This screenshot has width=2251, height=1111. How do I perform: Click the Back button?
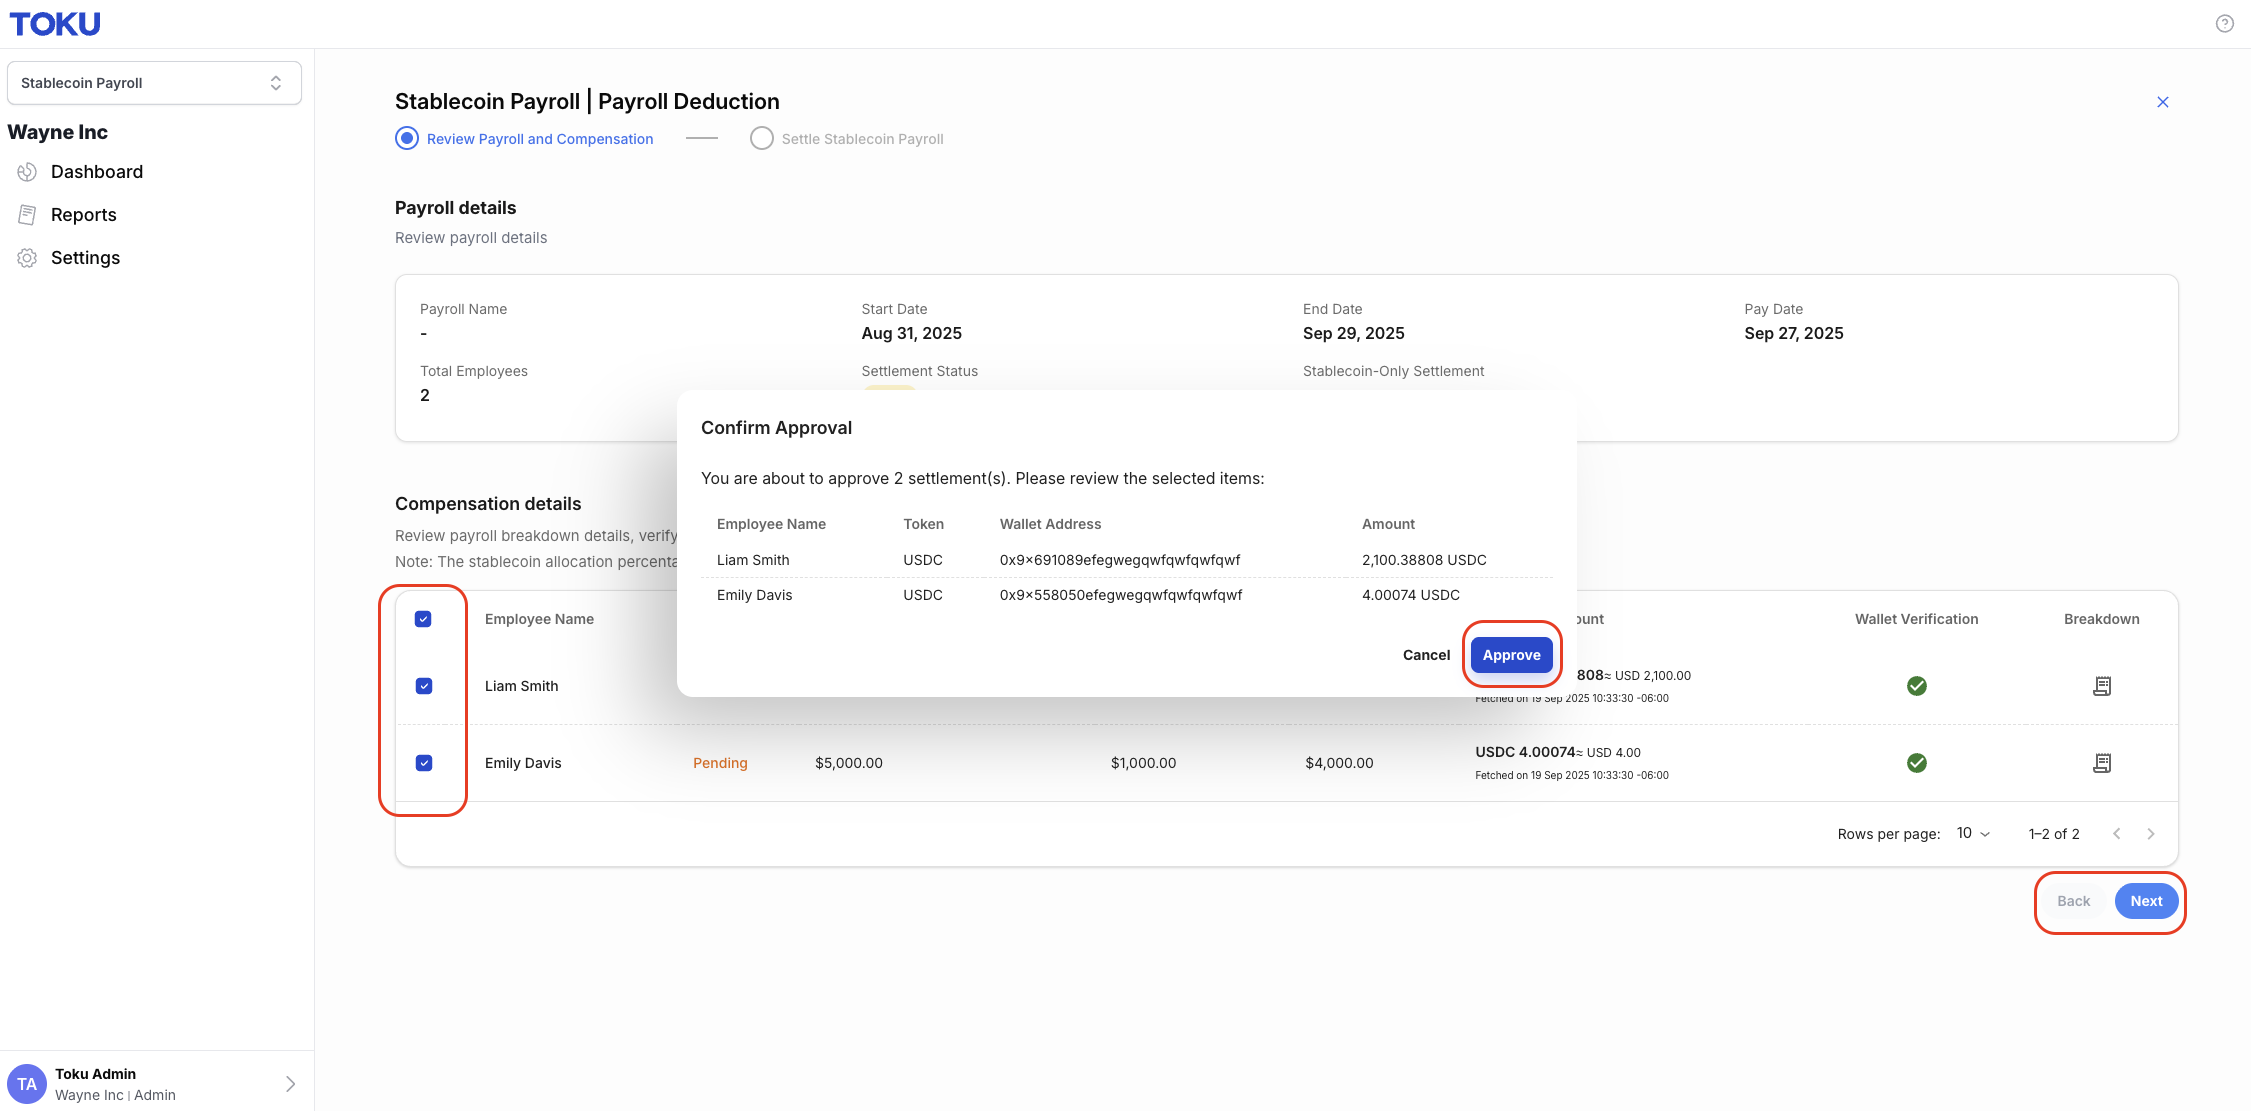point(2073,901)
